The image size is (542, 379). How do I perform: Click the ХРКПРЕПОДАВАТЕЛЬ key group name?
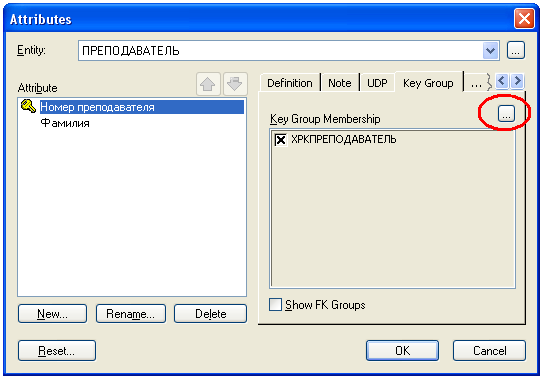[344, 139]
